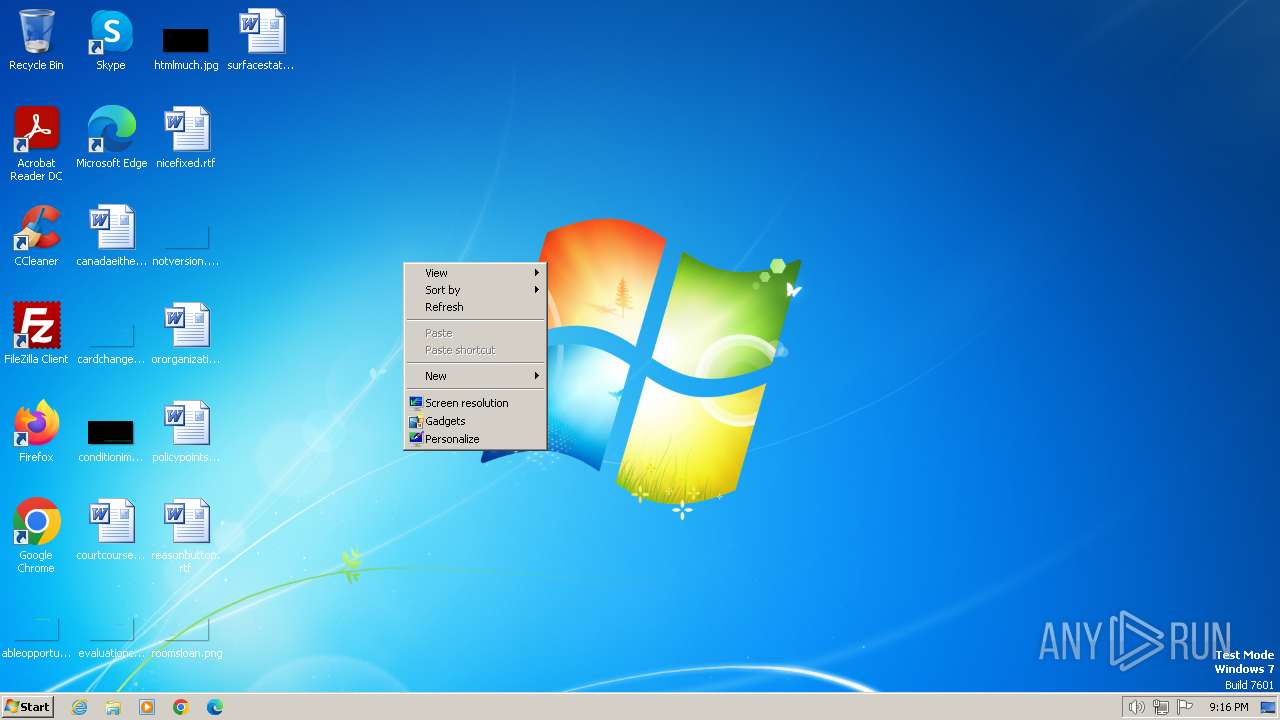Choose Personalize in the context menu

pos(475,439)
